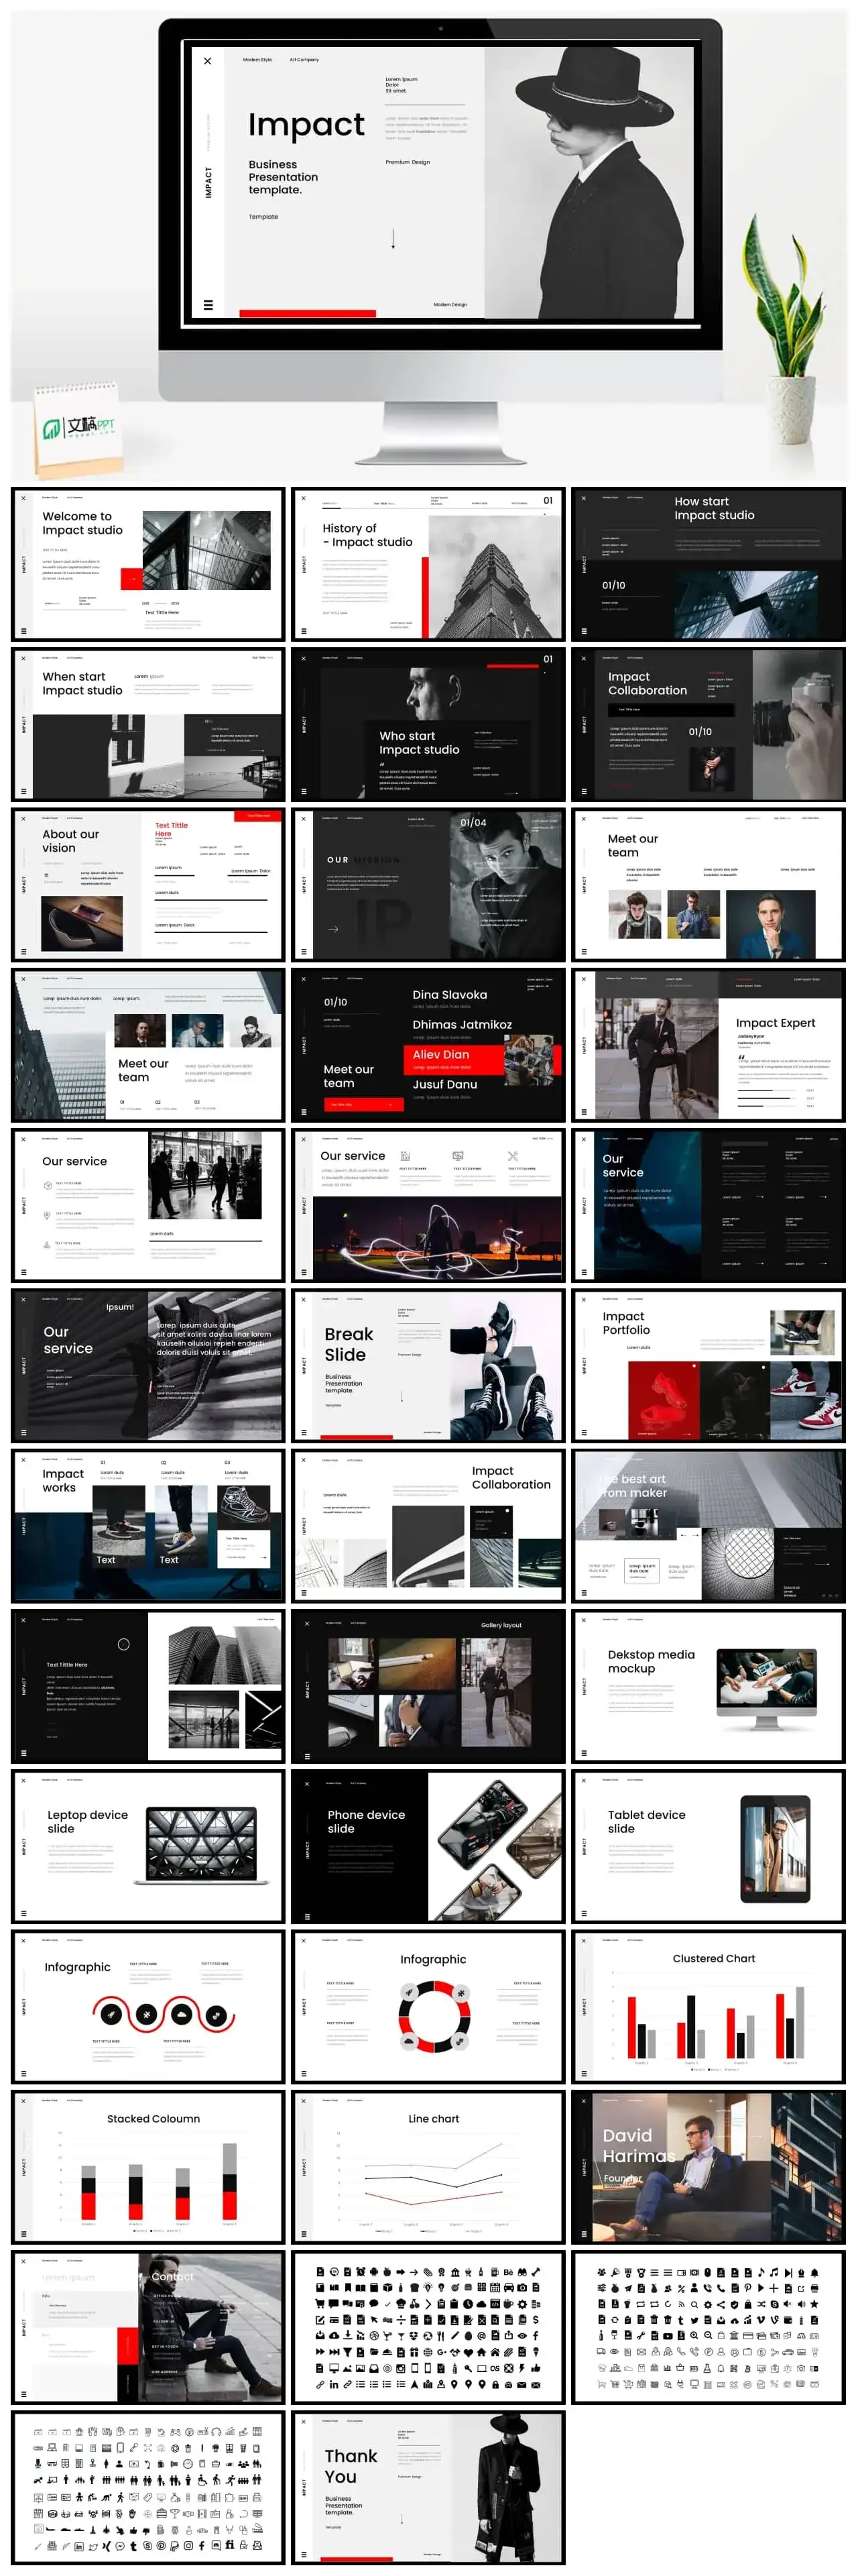This screenshot has height=2576, width=858.
Task: Click the down arrow below Premium Design
Action: tap(393, 239)
